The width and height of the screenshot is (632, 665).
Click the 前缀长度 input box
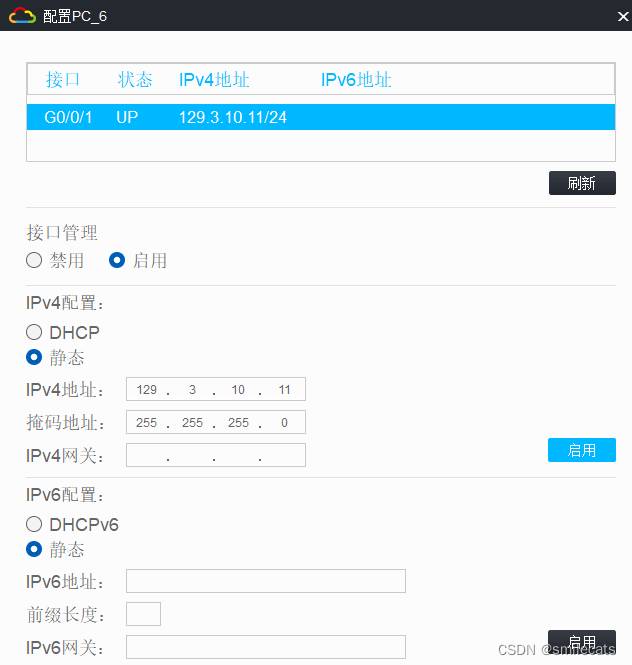[x=143, y=614]
